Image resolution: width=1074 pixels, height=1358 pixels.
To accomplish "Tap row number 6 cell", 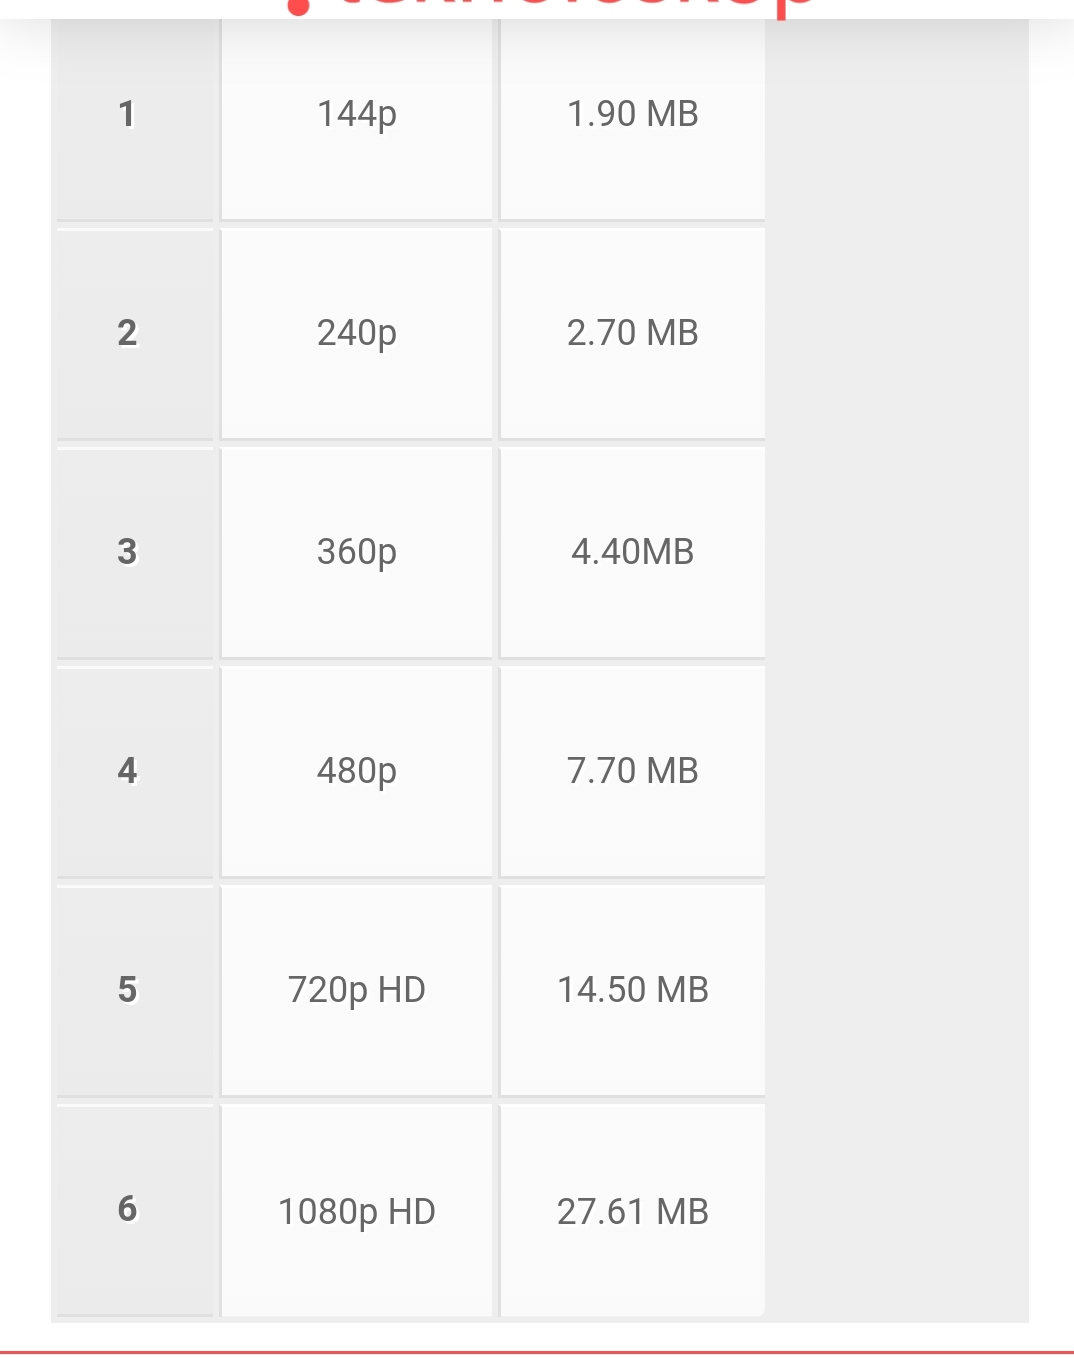I will 135,1210.
